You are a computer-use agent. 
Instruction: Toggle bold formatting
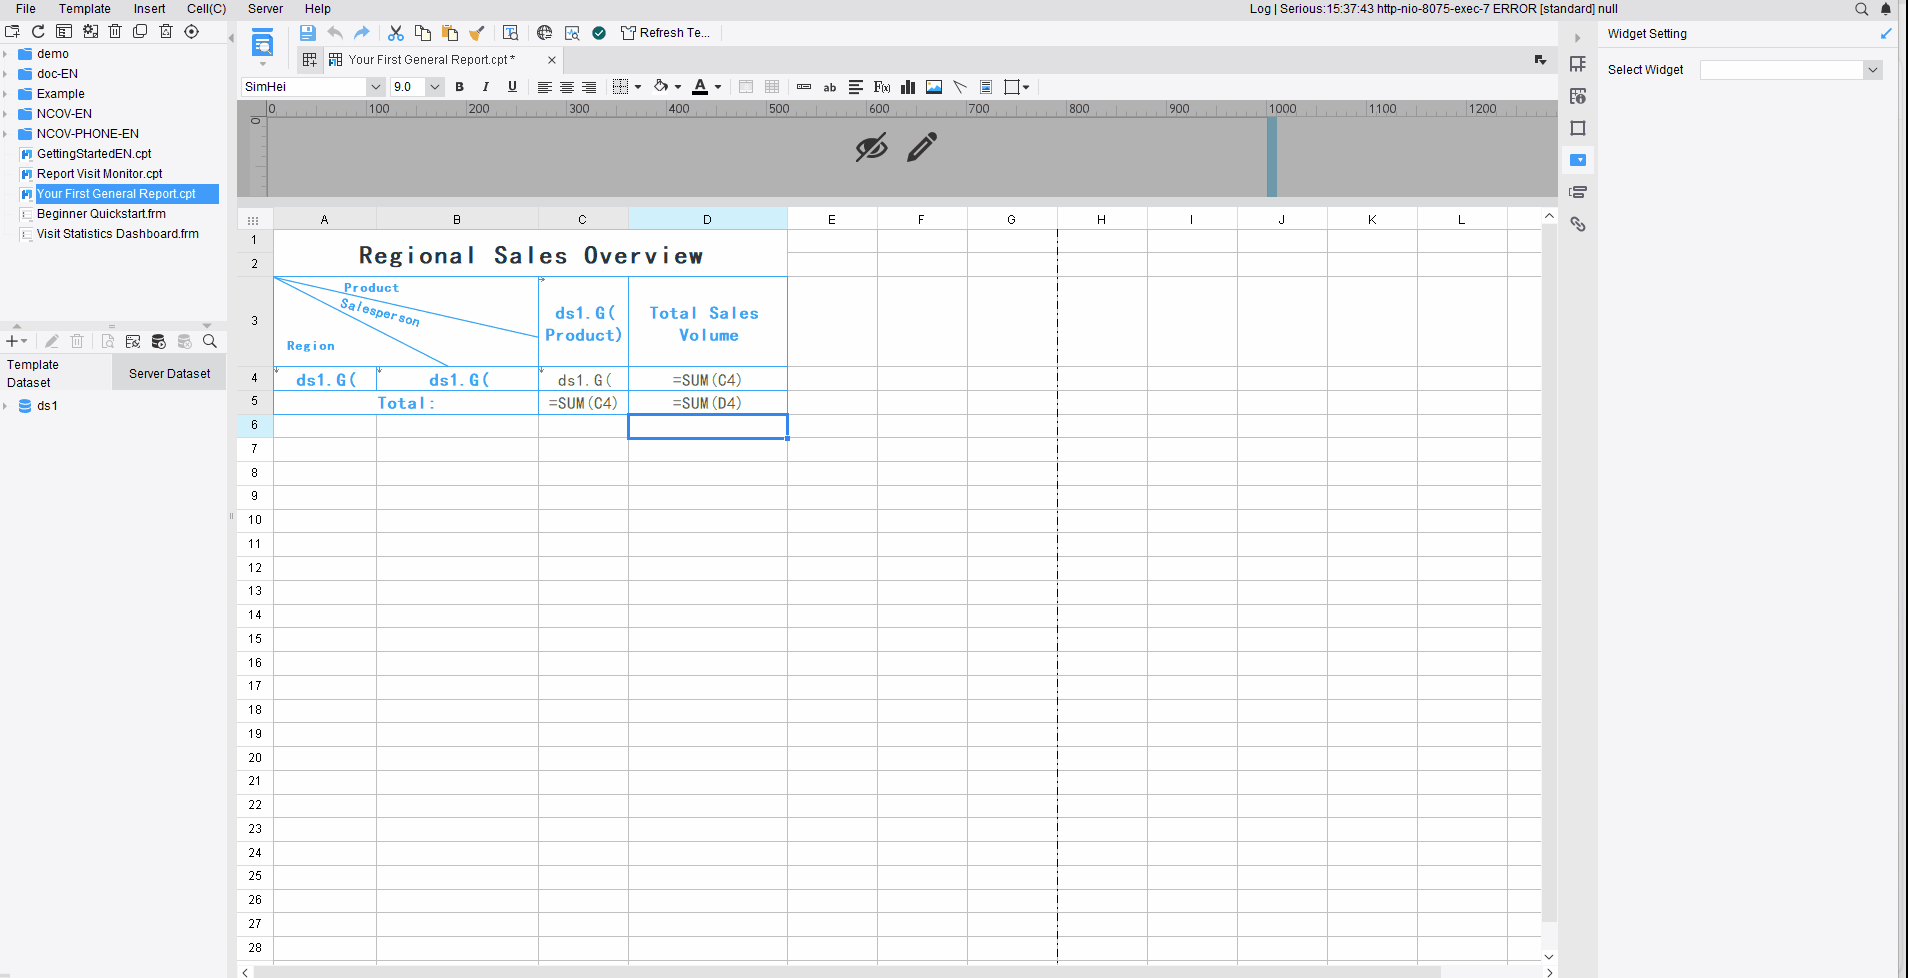click(460, 87)
